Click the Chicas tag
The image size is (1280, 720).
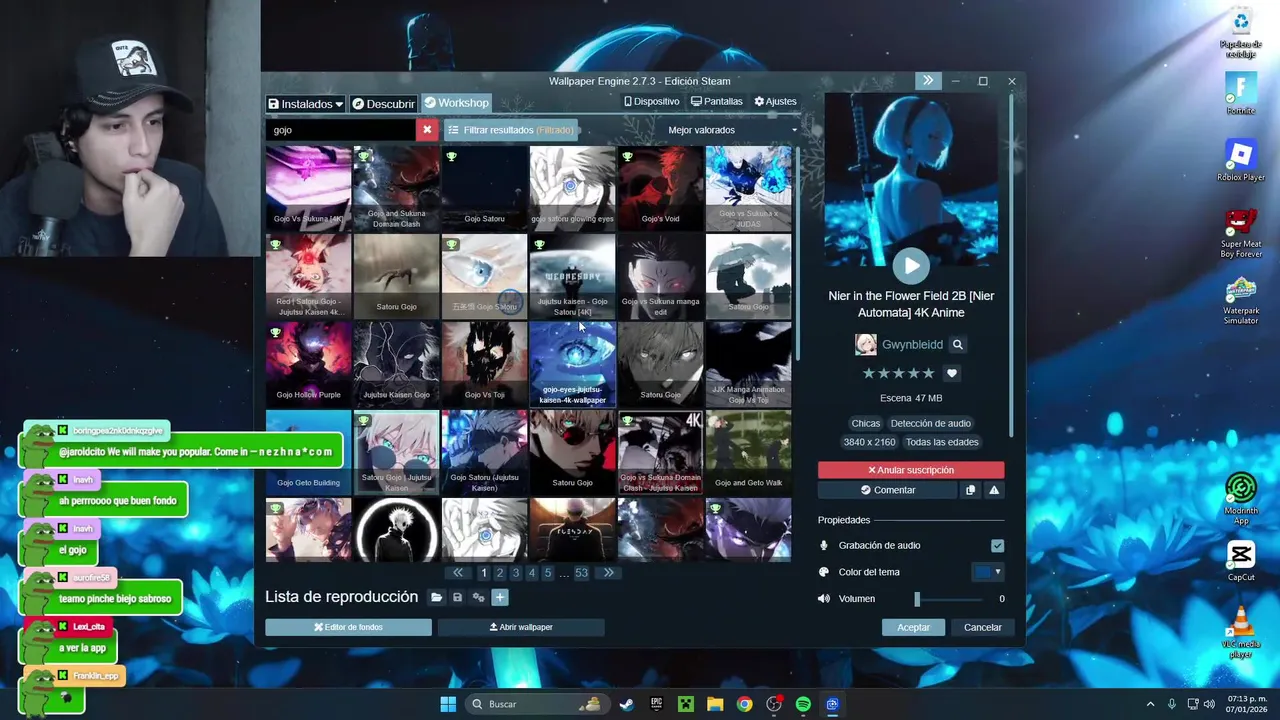pyautogui.click(x=866, y=423)
